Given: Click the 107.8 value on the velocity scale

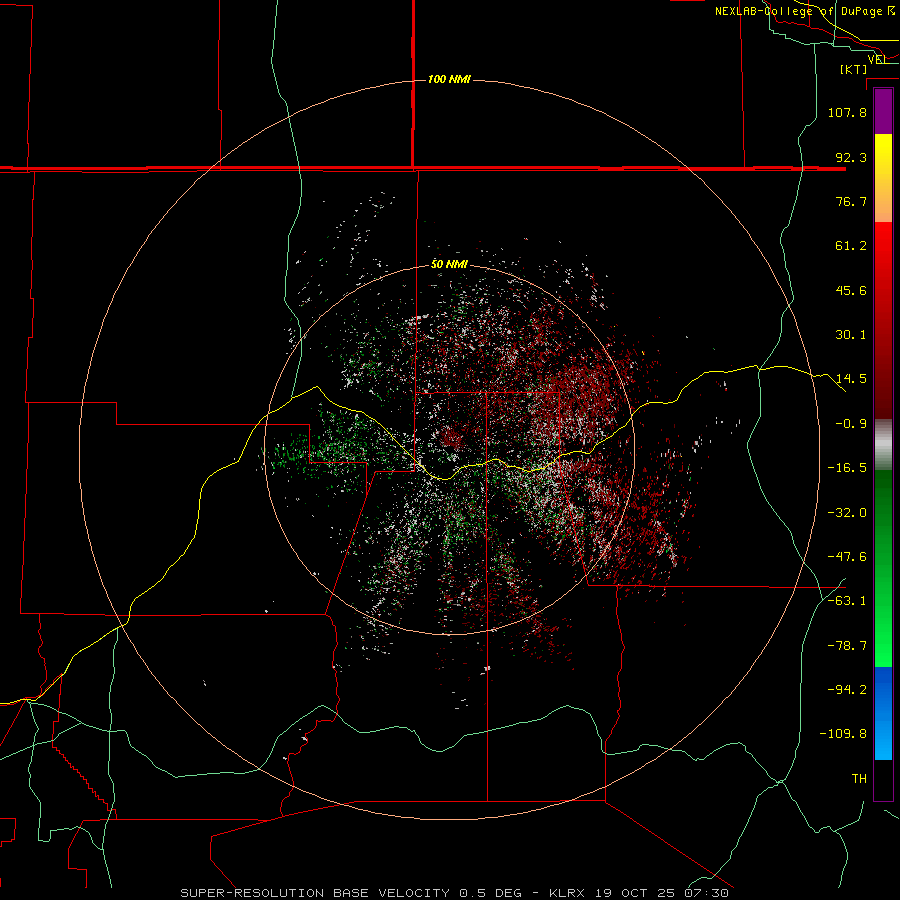Looking at the screenshot, I should pyautogui.click(x=847, y=112).
